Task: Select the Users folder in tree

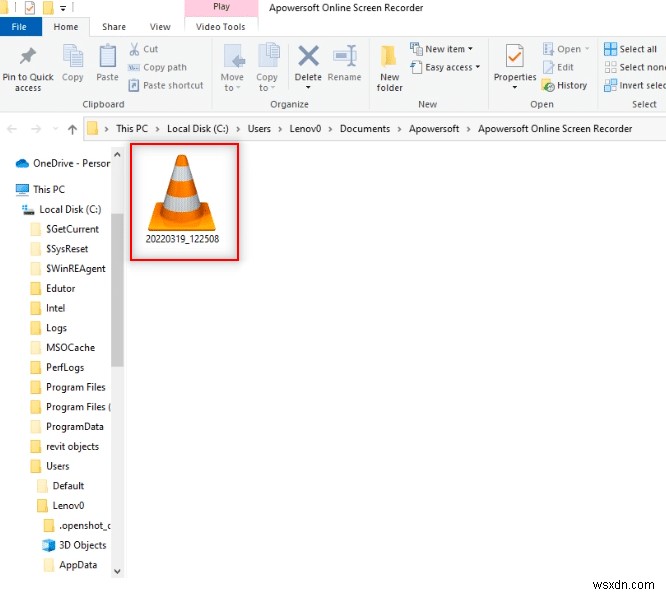Action: pos(50,466)
